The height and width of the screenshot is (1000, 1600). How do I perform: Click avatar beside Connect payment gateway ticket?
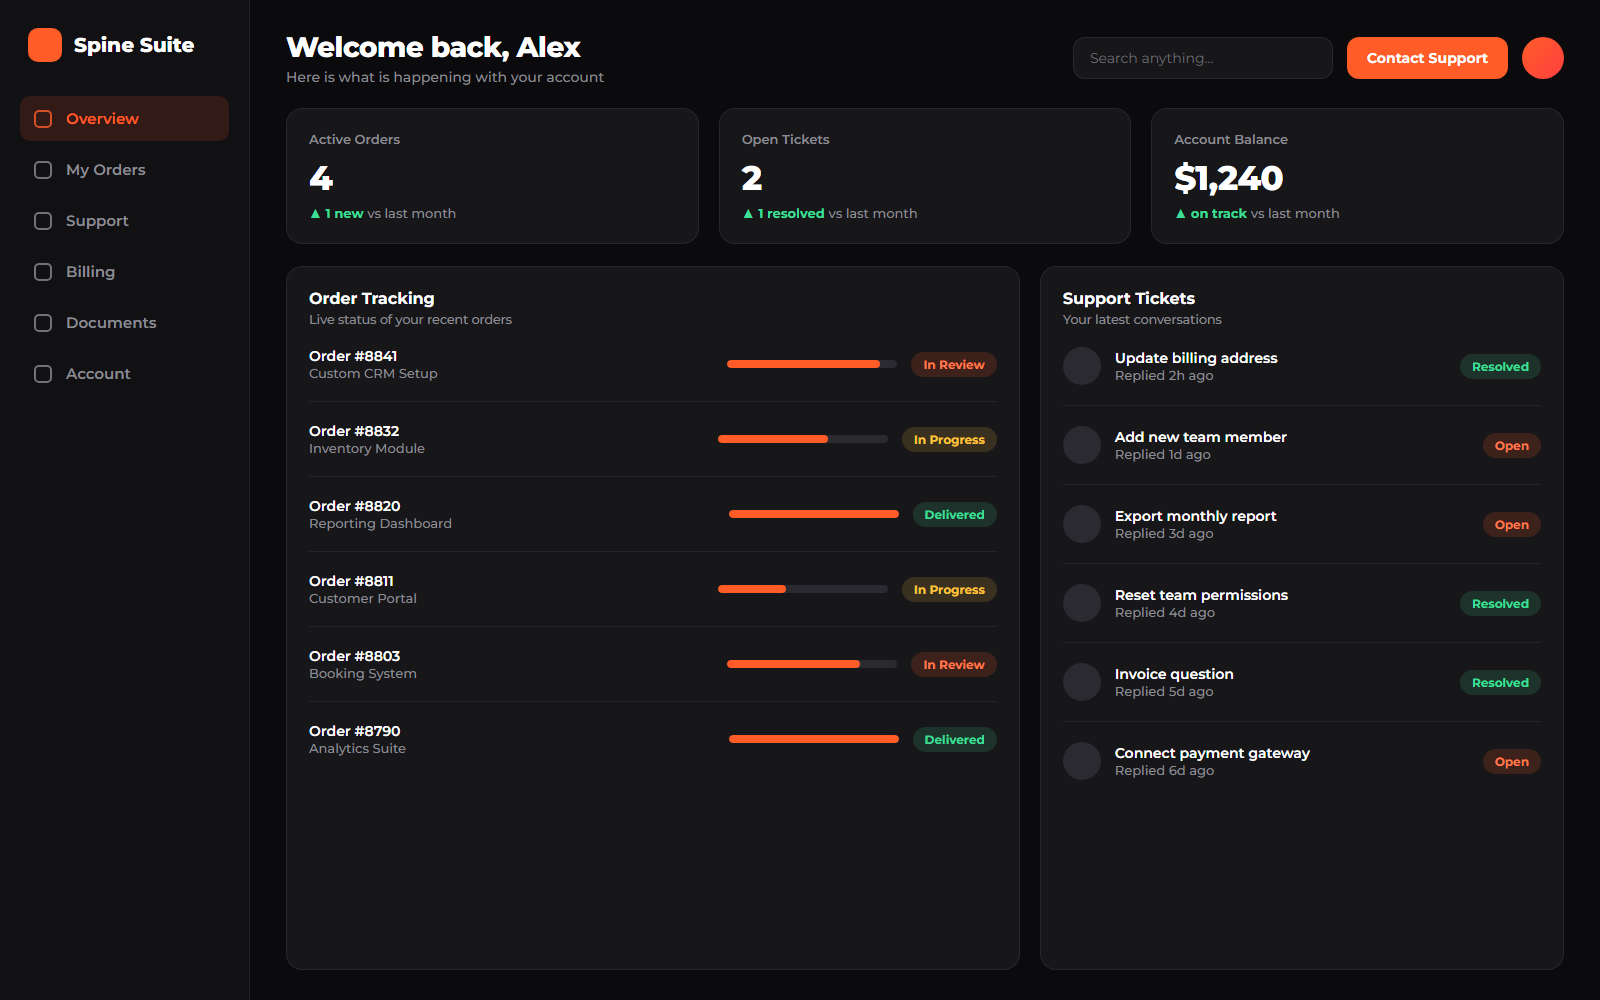(x=1082, y=761)
